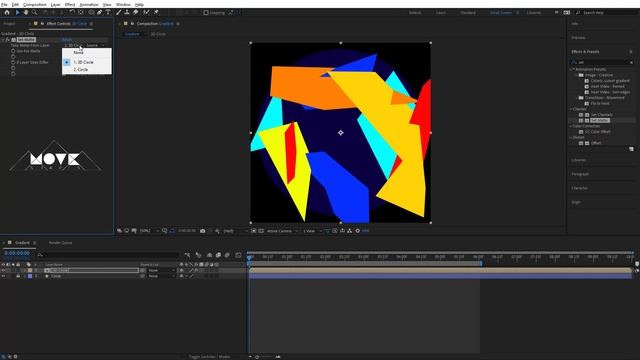Collapse the Animation Presets group

571,69
